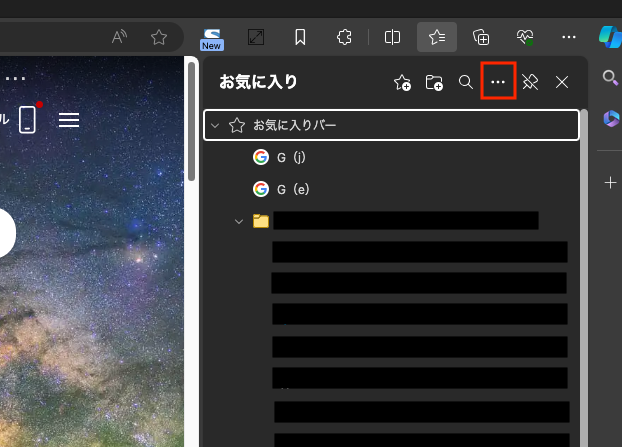This screenshot has height=447, width=622.
Task: Collapse the yellow folder chevron
Action: pyautogui.click(x=239, y=221)
